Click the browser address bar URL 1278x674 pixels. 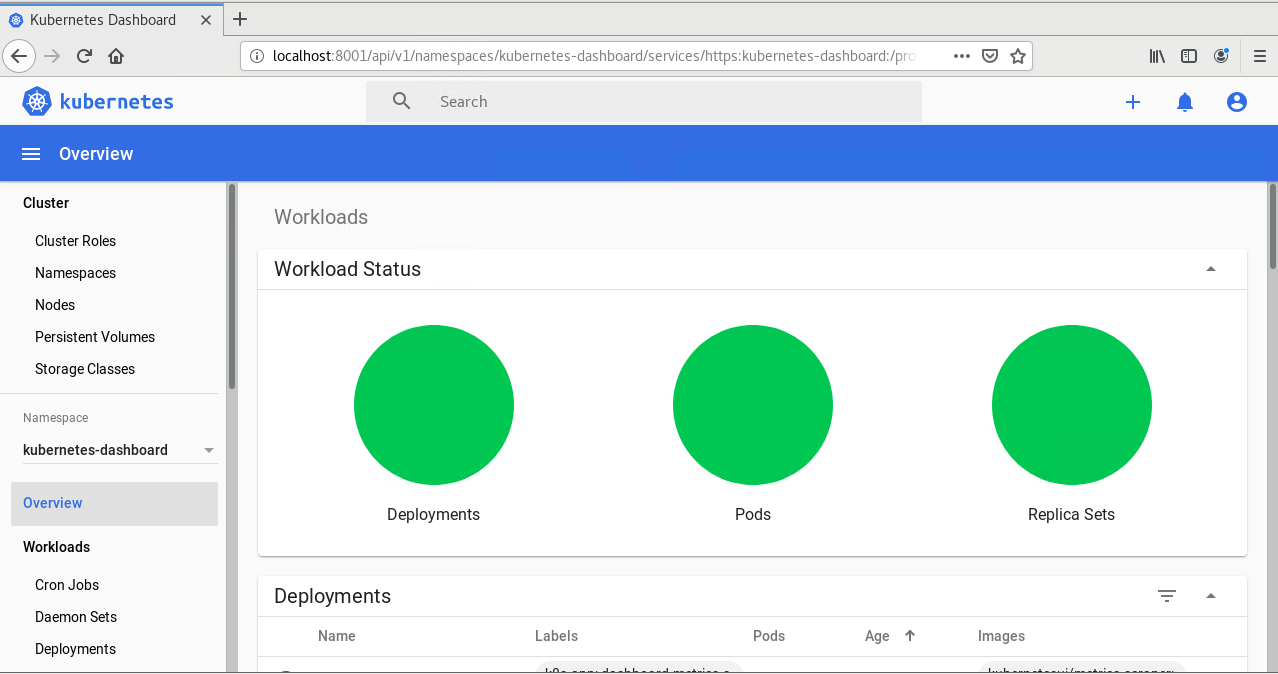click(594, 56)
